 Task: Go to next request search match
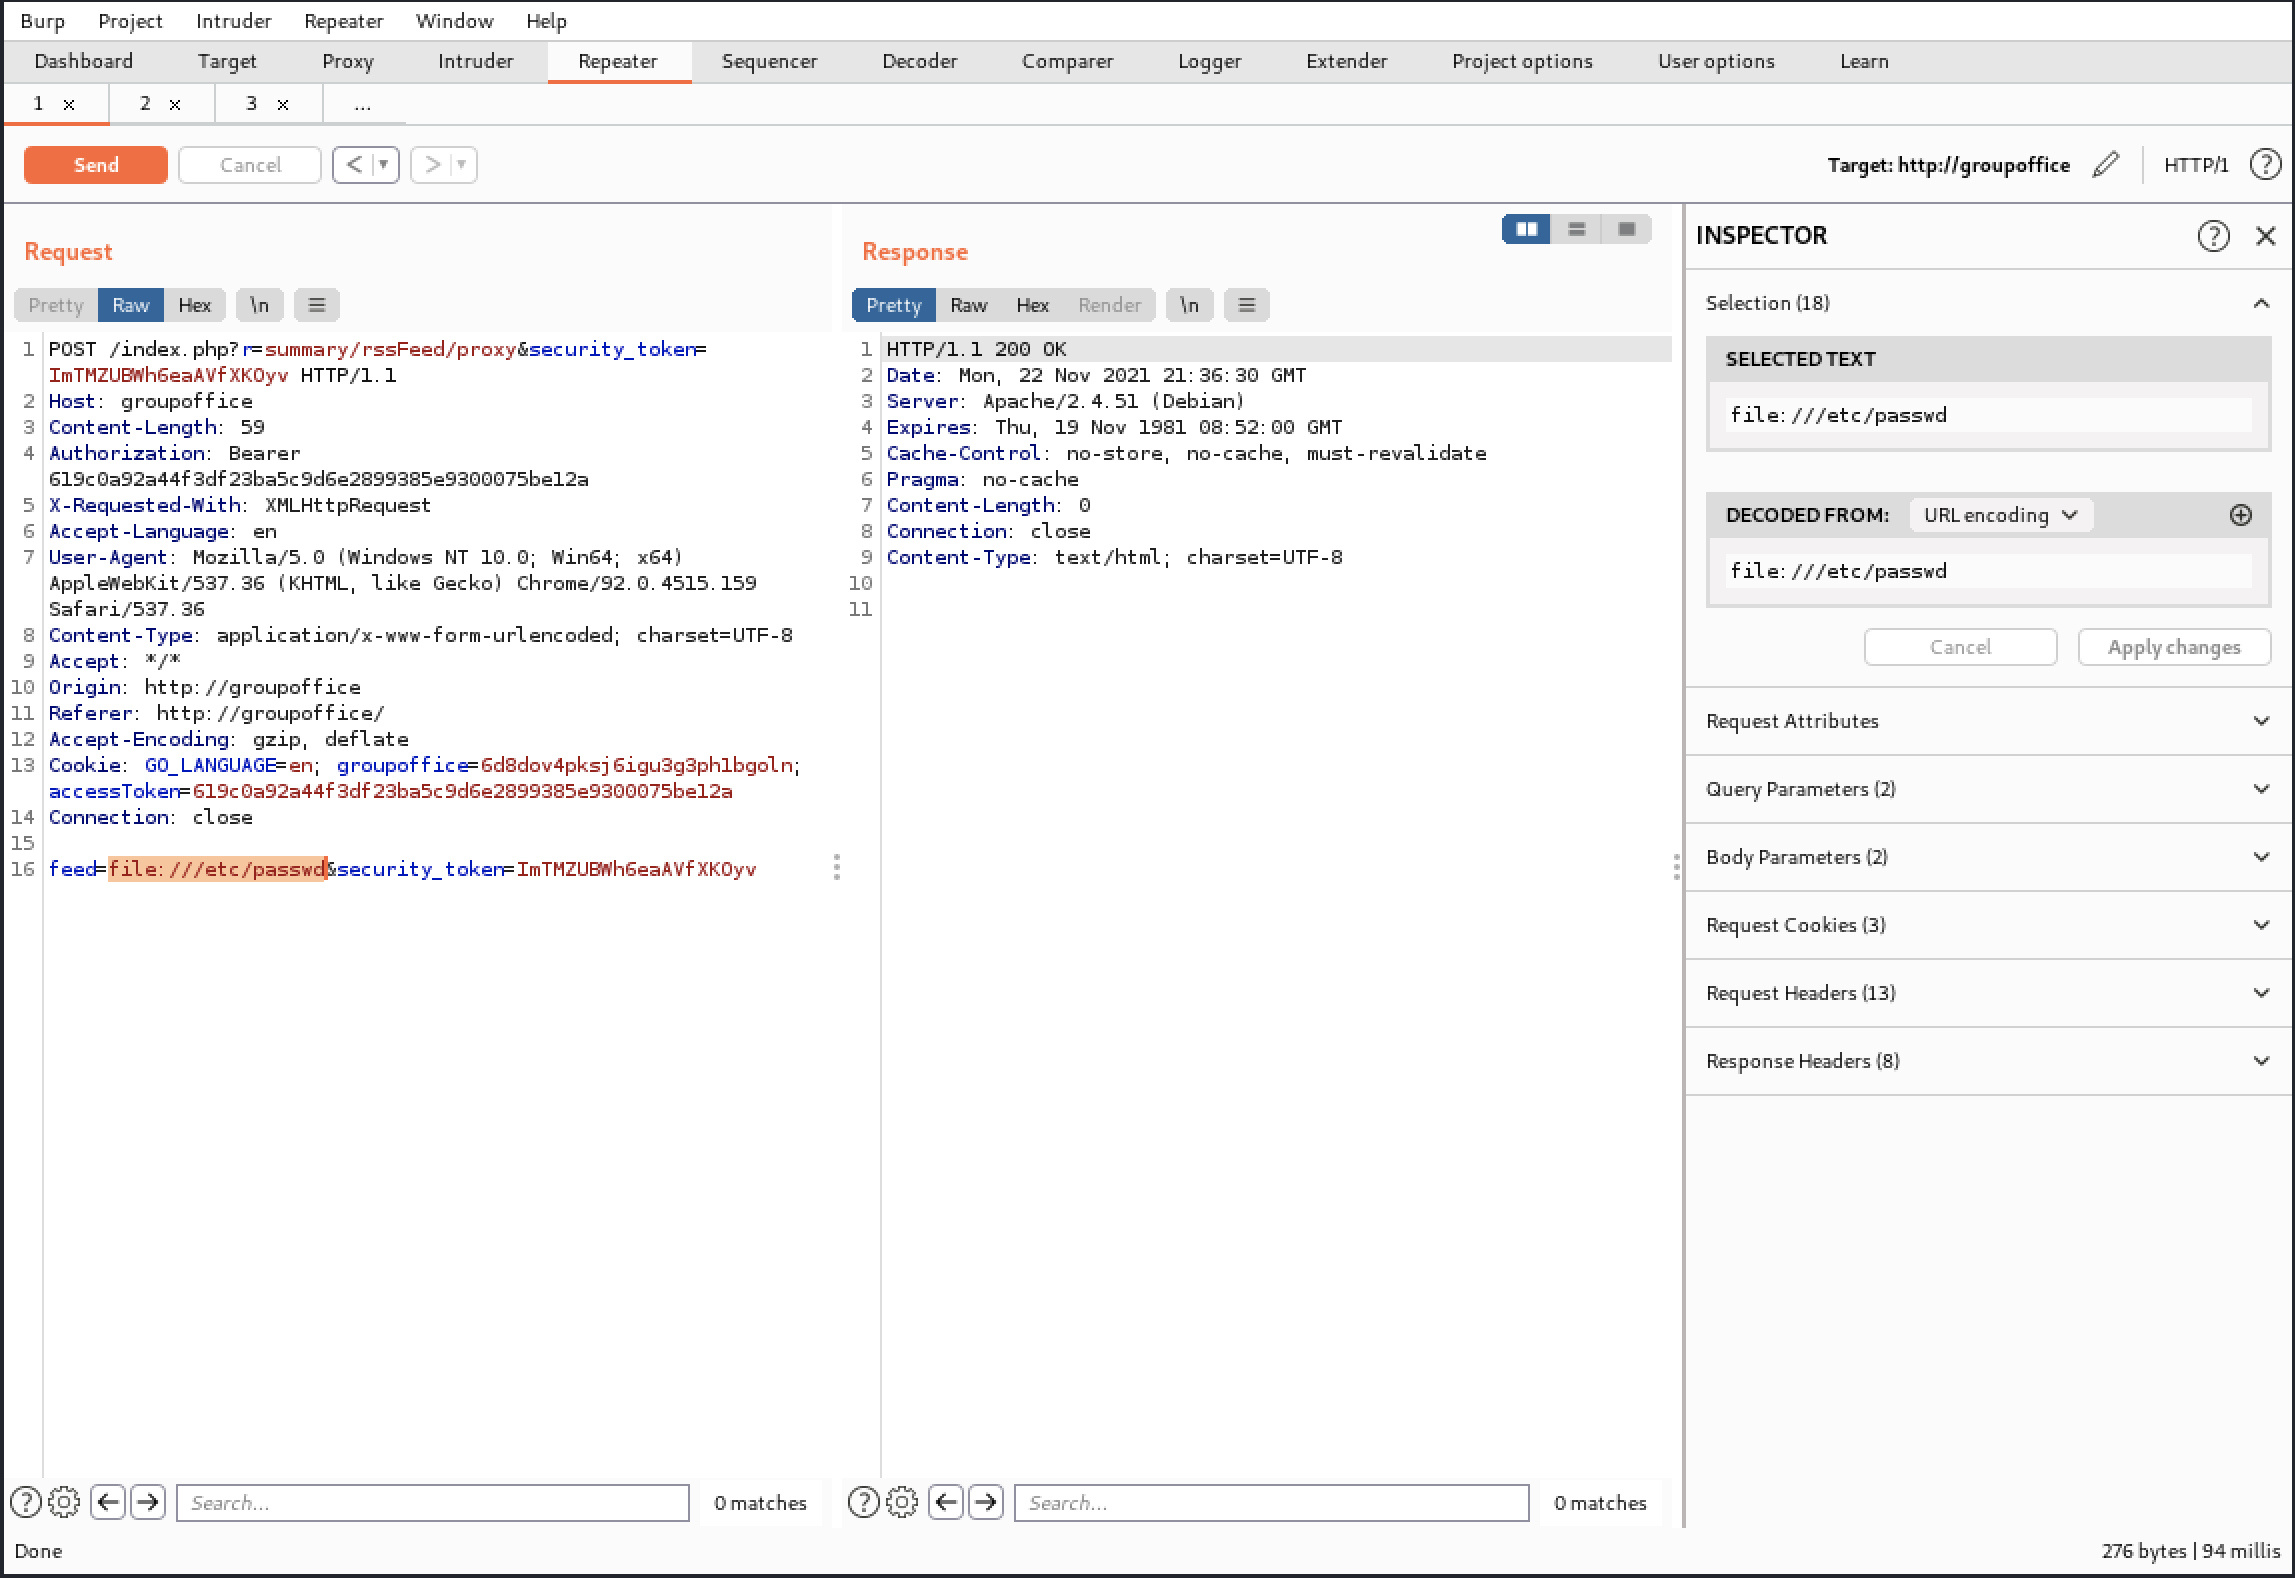148,1502
